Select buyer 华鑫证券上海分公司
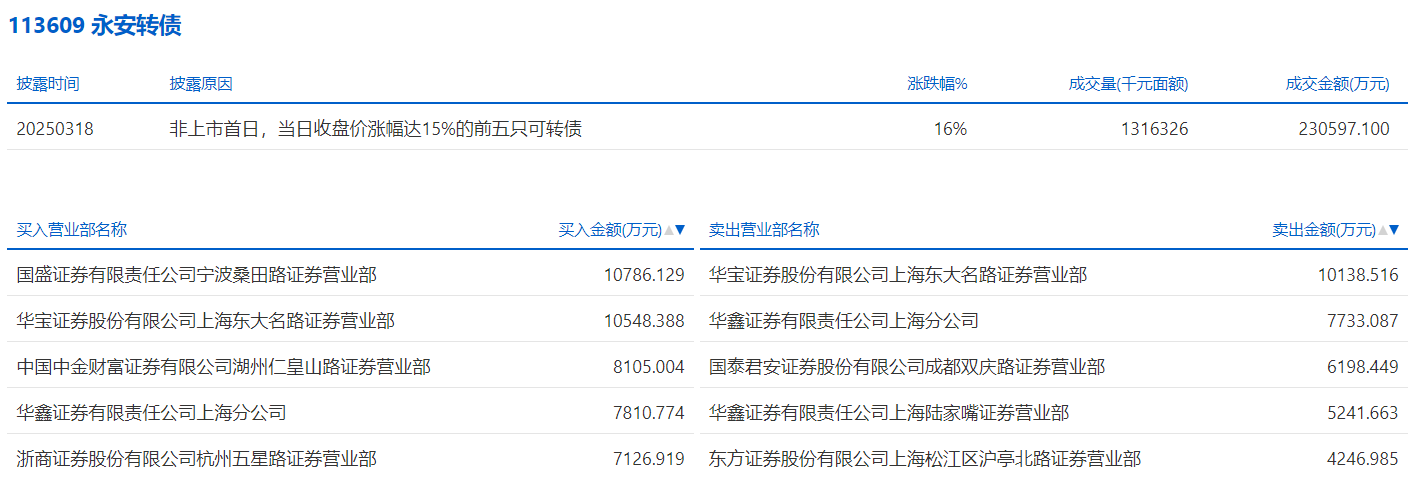 (x=152, y=412)
